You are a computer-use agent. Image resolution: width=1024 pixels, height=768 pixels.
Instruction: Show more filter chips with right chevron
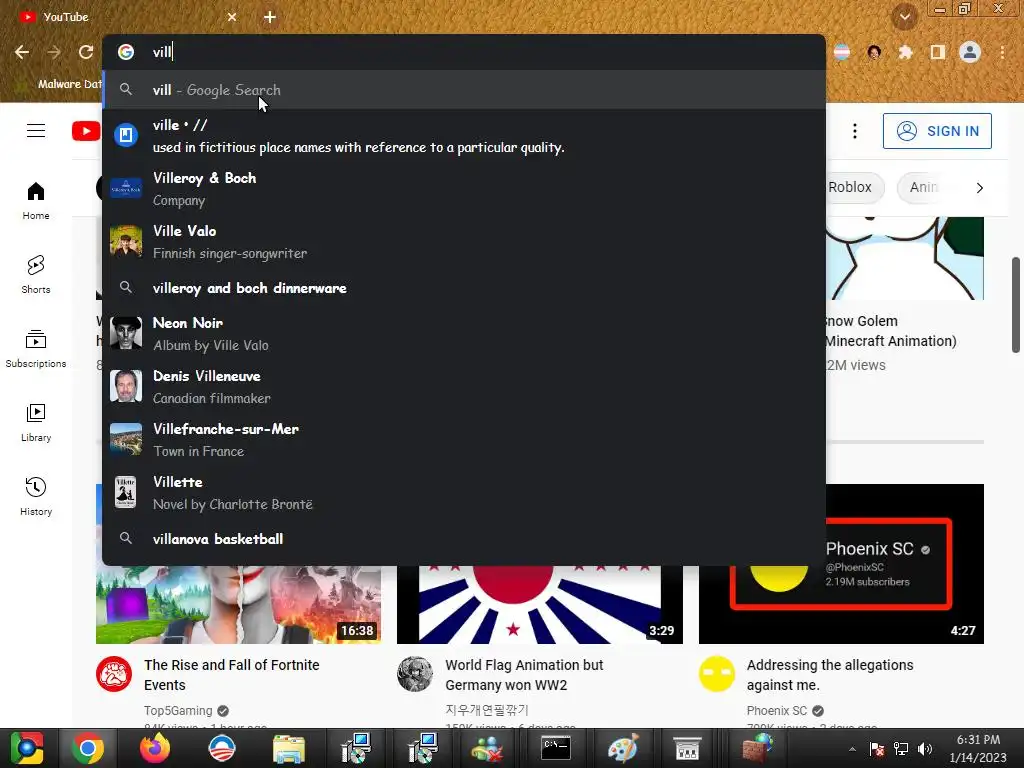(979, 187)
